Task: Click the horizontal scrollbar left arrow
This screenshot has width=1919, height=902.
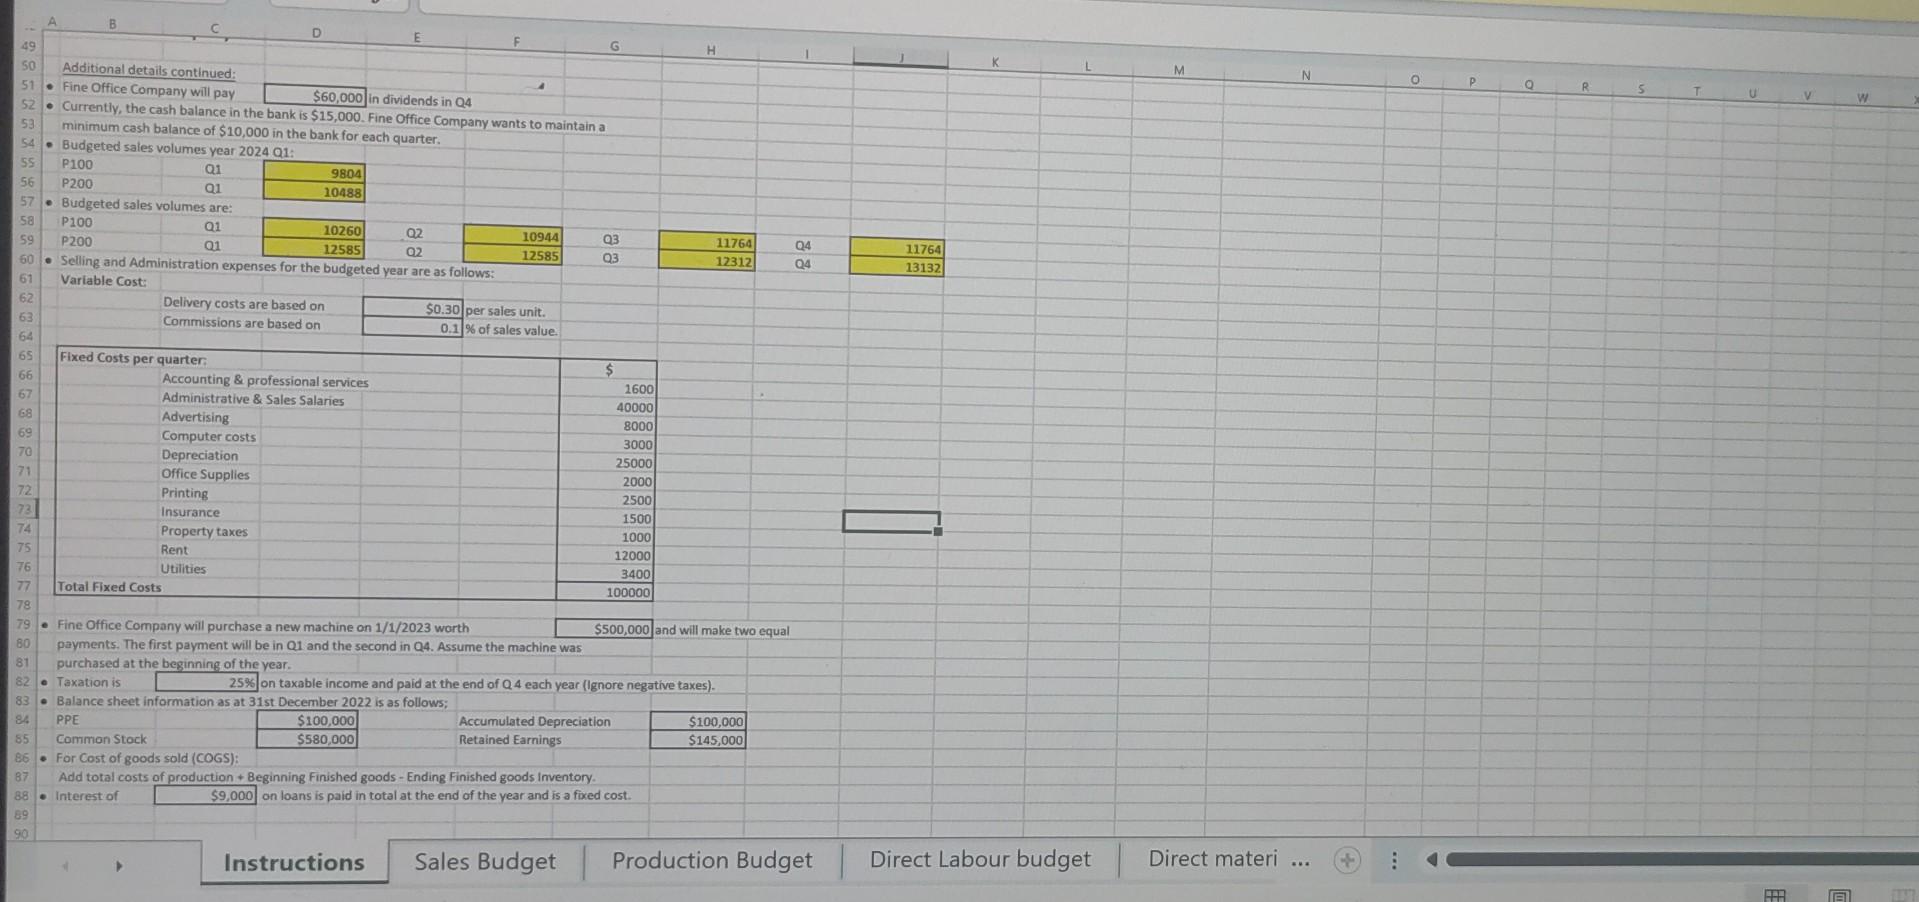Action: [1431, 859]
